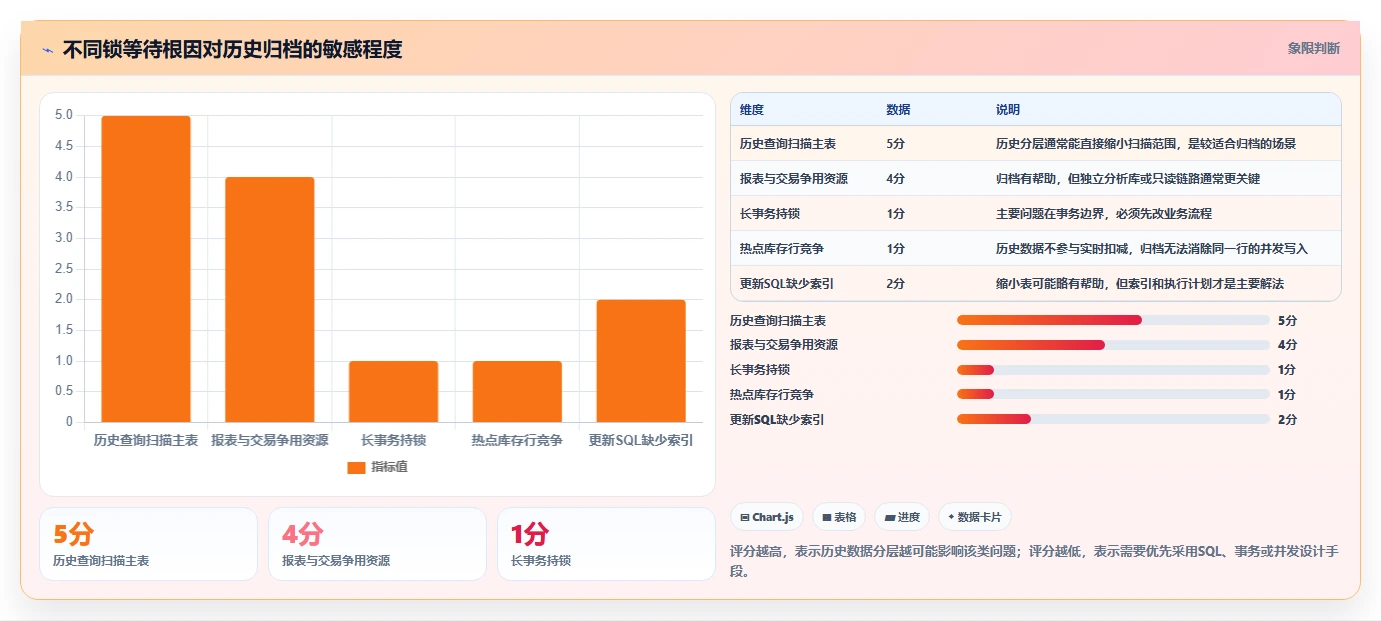Viewport: 1381px width, 621px height.
Task: Click the 更新SQL缺少索引 chart bar
Action: coord(641,361)
